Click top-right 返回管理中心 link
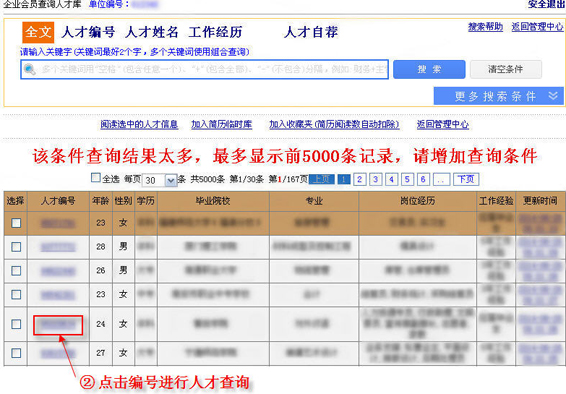Viewport: 566px width, 394px height. [x=537, y=27]
